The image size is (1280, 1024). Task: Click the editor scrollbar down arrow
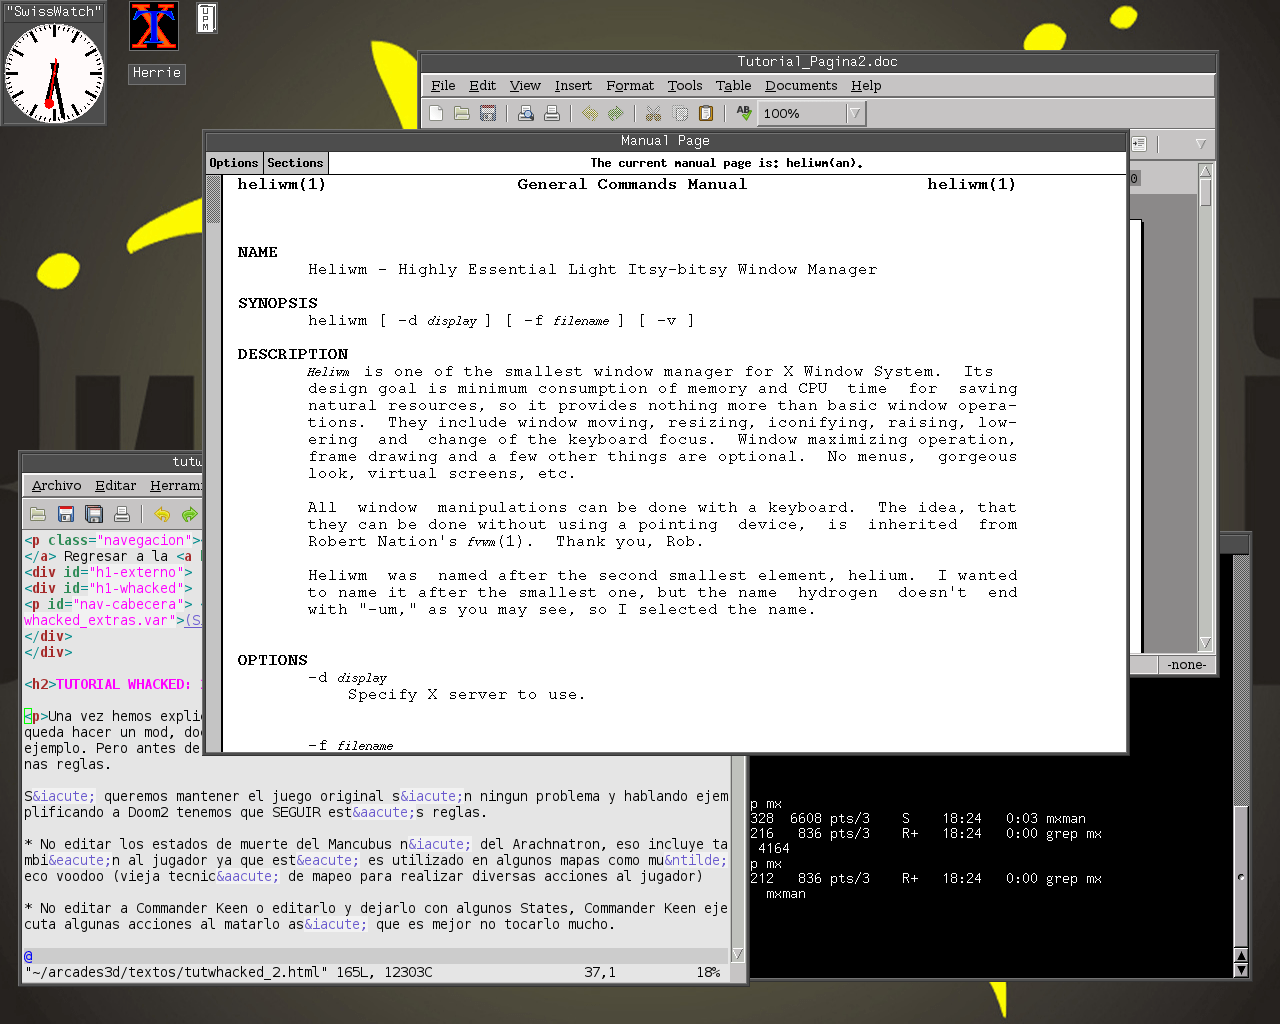[738, 955]
